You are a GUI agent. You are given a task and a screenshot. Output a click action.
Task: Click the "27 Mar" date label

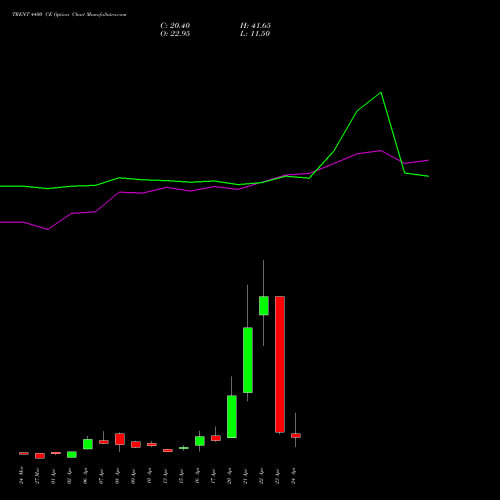coord(37,475)
